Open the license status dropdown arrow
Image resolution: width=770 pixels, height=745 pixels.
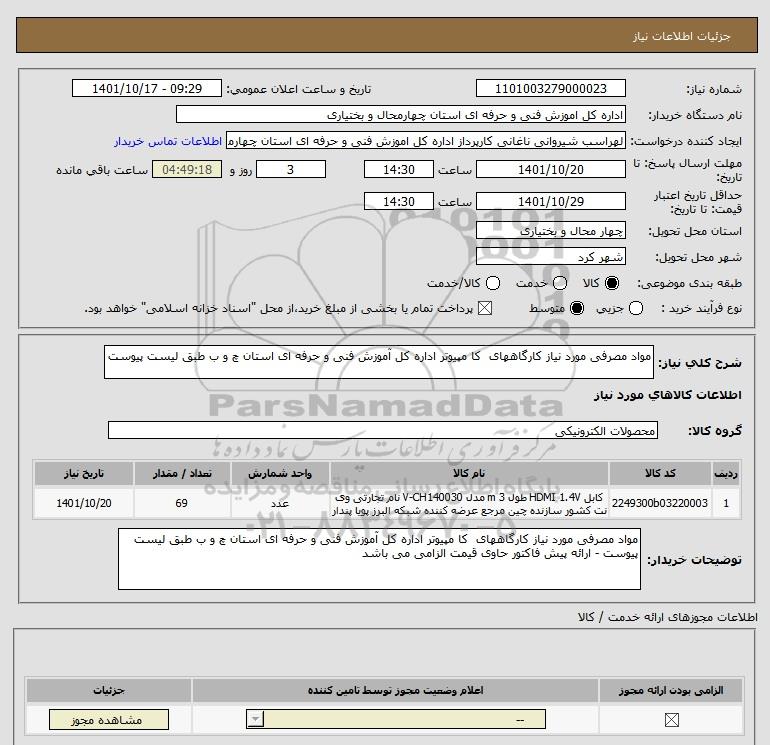point(255,720)
